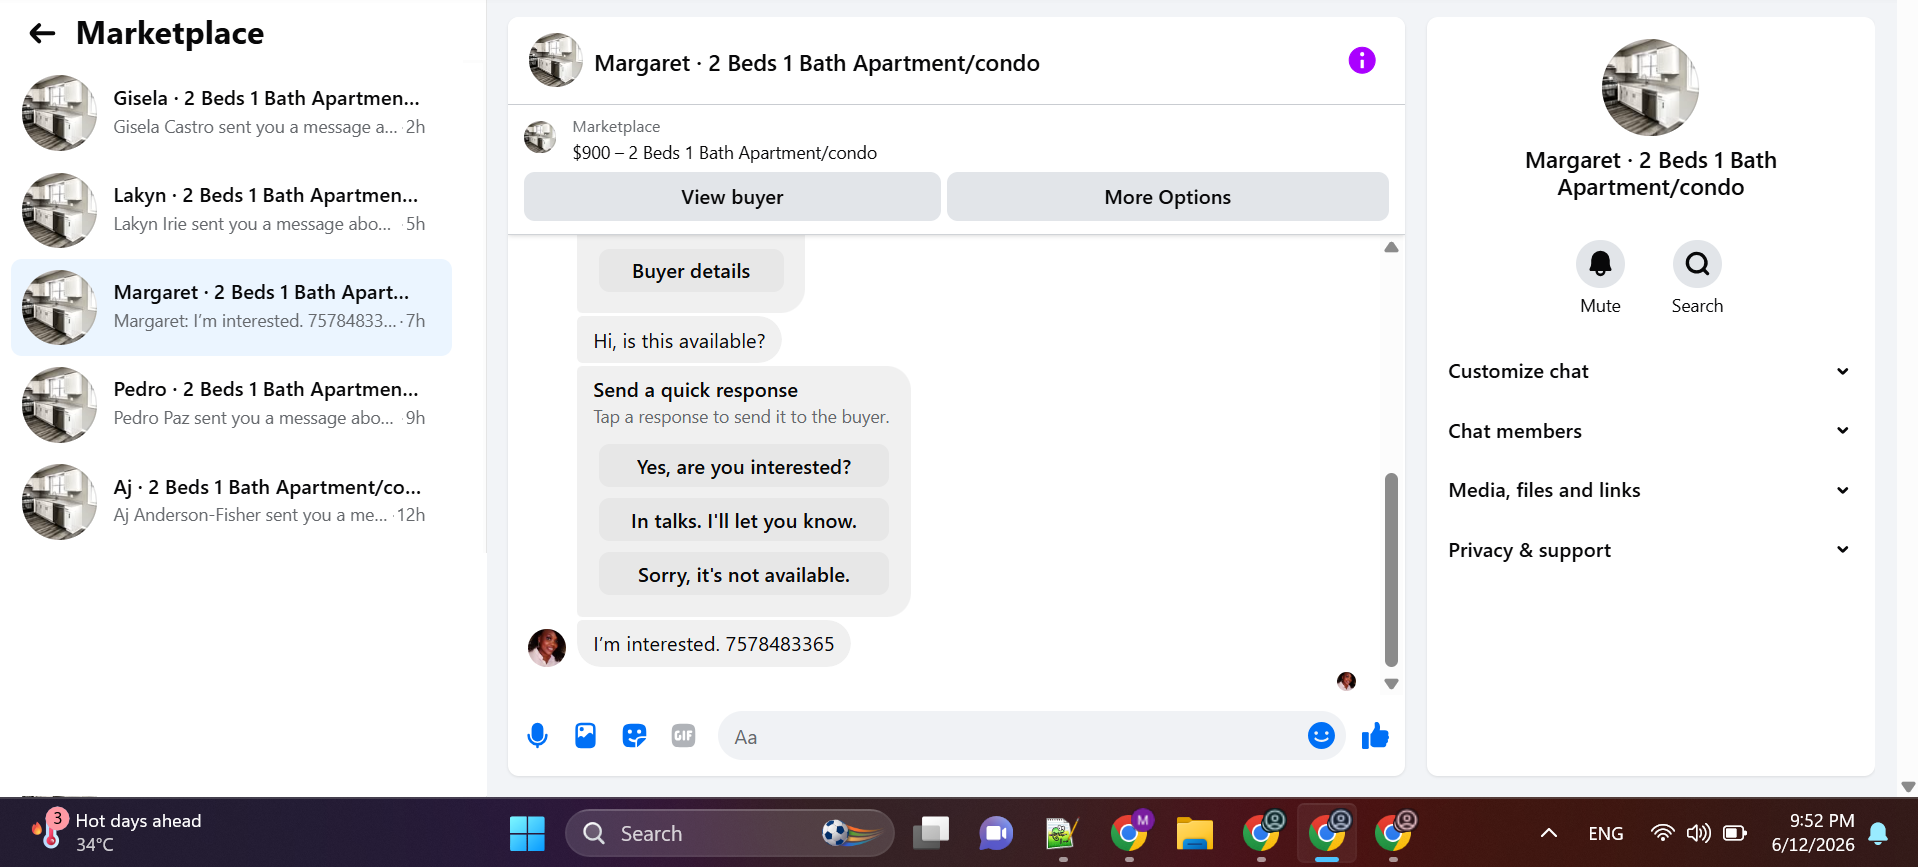Launch File Explorer from the taskbar
Screen dimensions: 1918x867
1194,833
